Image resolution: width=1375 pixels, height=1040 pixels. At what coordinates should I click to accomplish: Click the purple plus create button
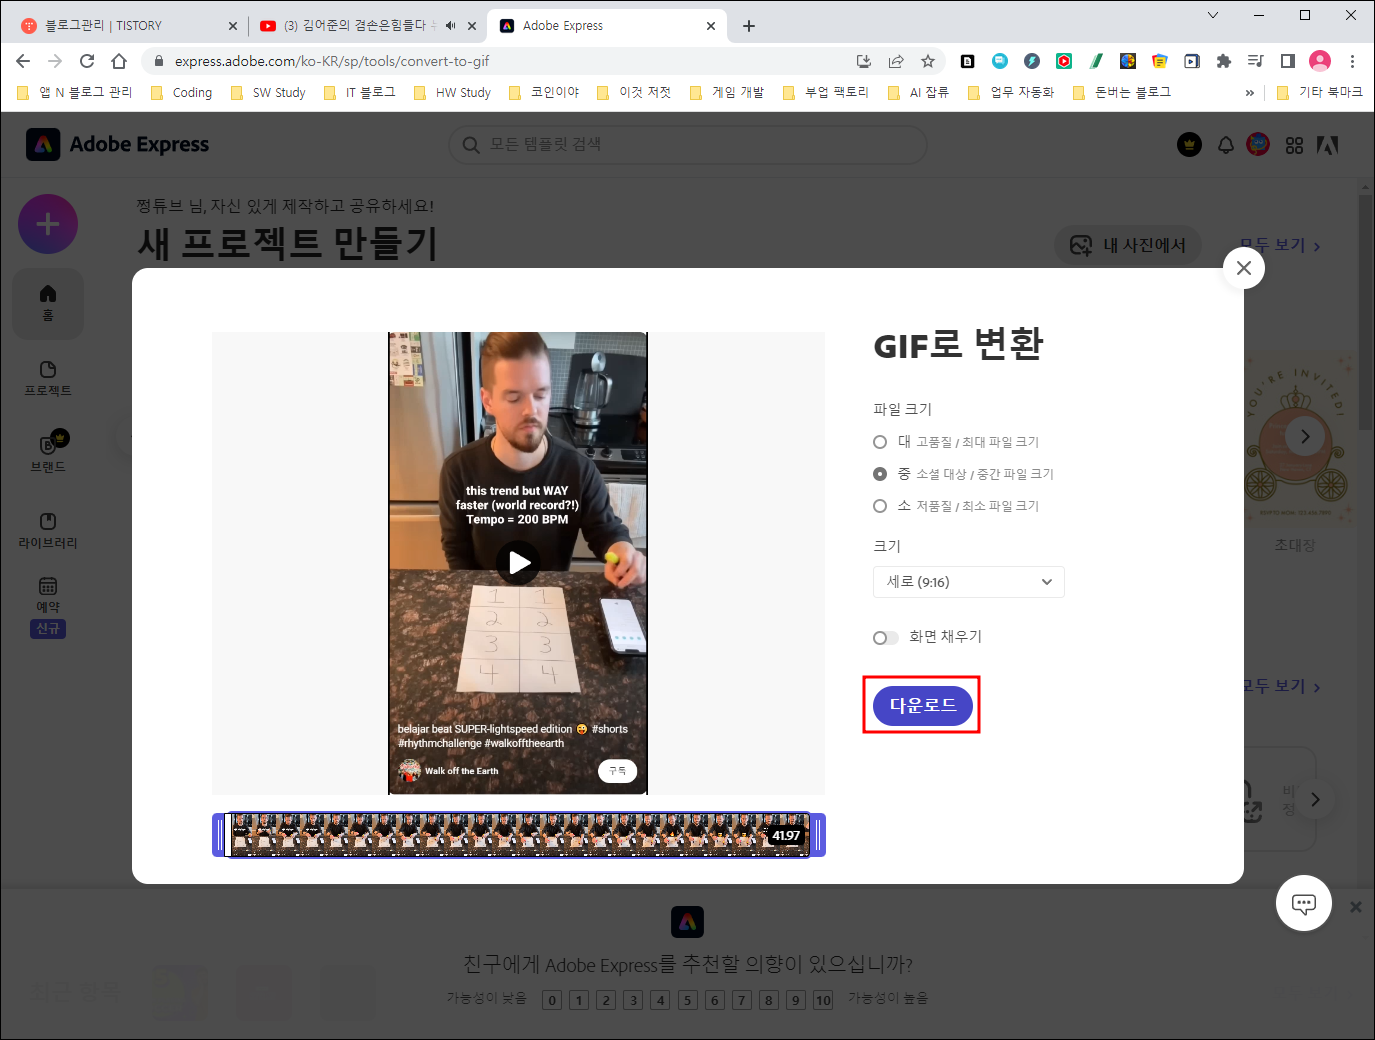pos(48,224)
